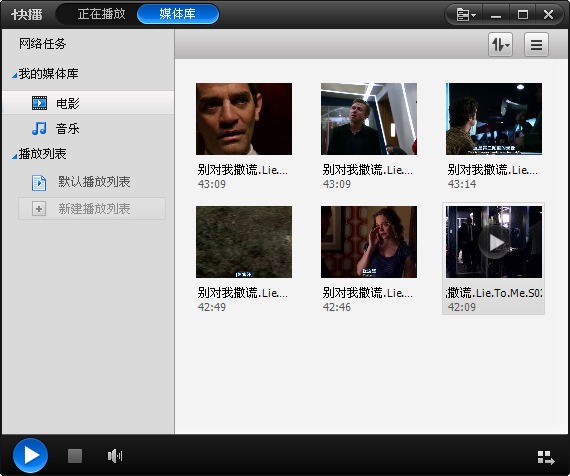Switch to list view mode
Image resolution: width=570 pixels, height=476 pixels.
point(536,45)
